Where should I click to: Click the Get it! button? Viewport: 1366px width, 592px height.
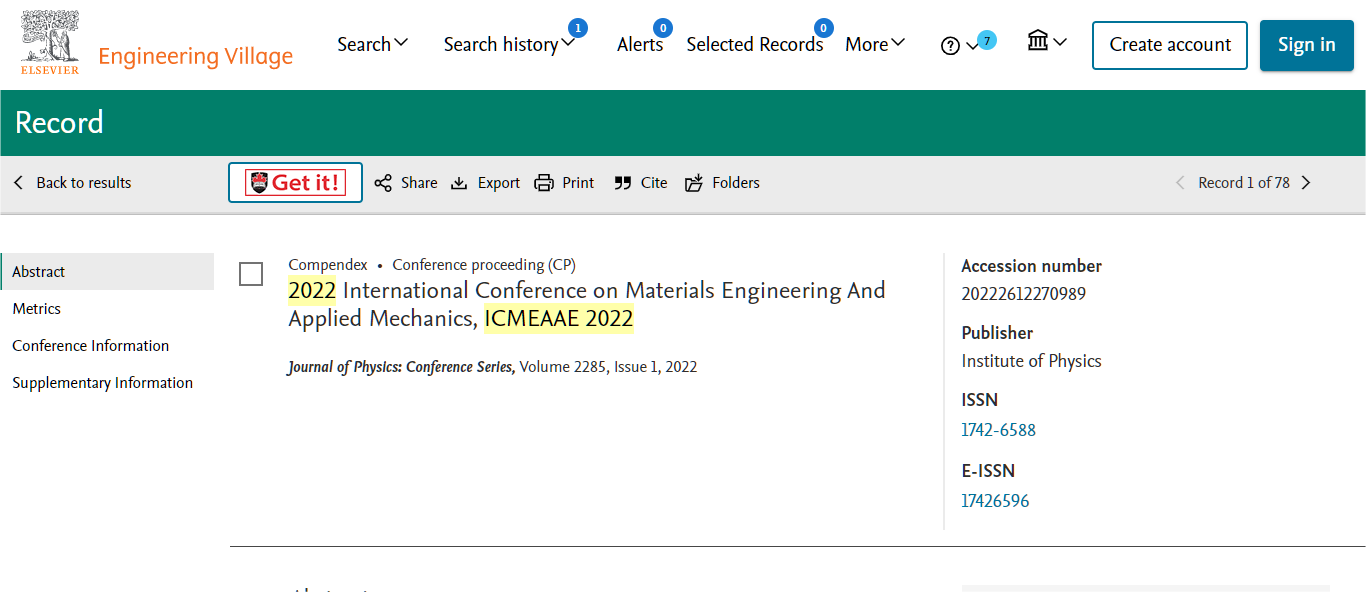(x=295, y=182)
